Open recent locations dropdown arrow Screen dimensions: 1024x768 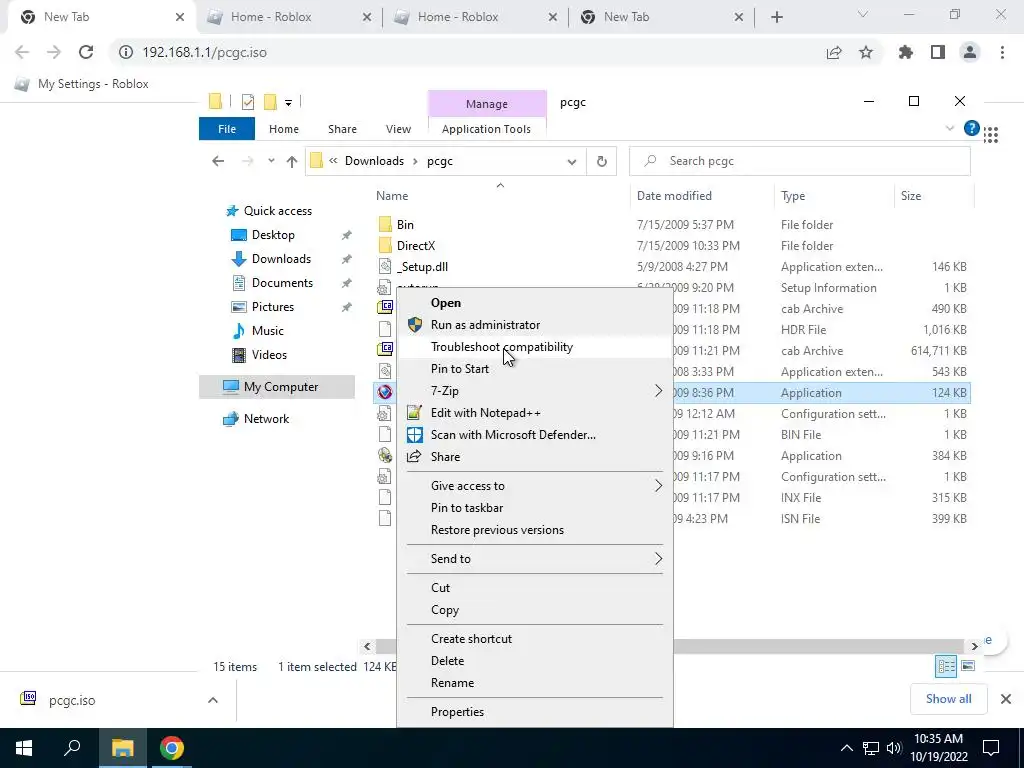click(x=271, y=161)
